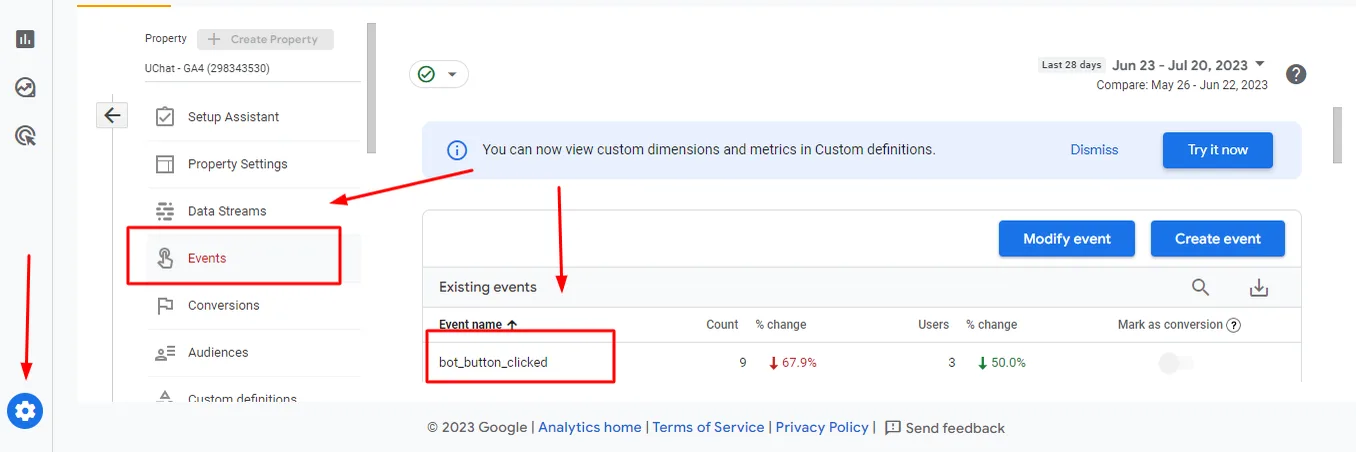Click the property column scrollbar
The image size is (1356, 452).
point(372,88)
